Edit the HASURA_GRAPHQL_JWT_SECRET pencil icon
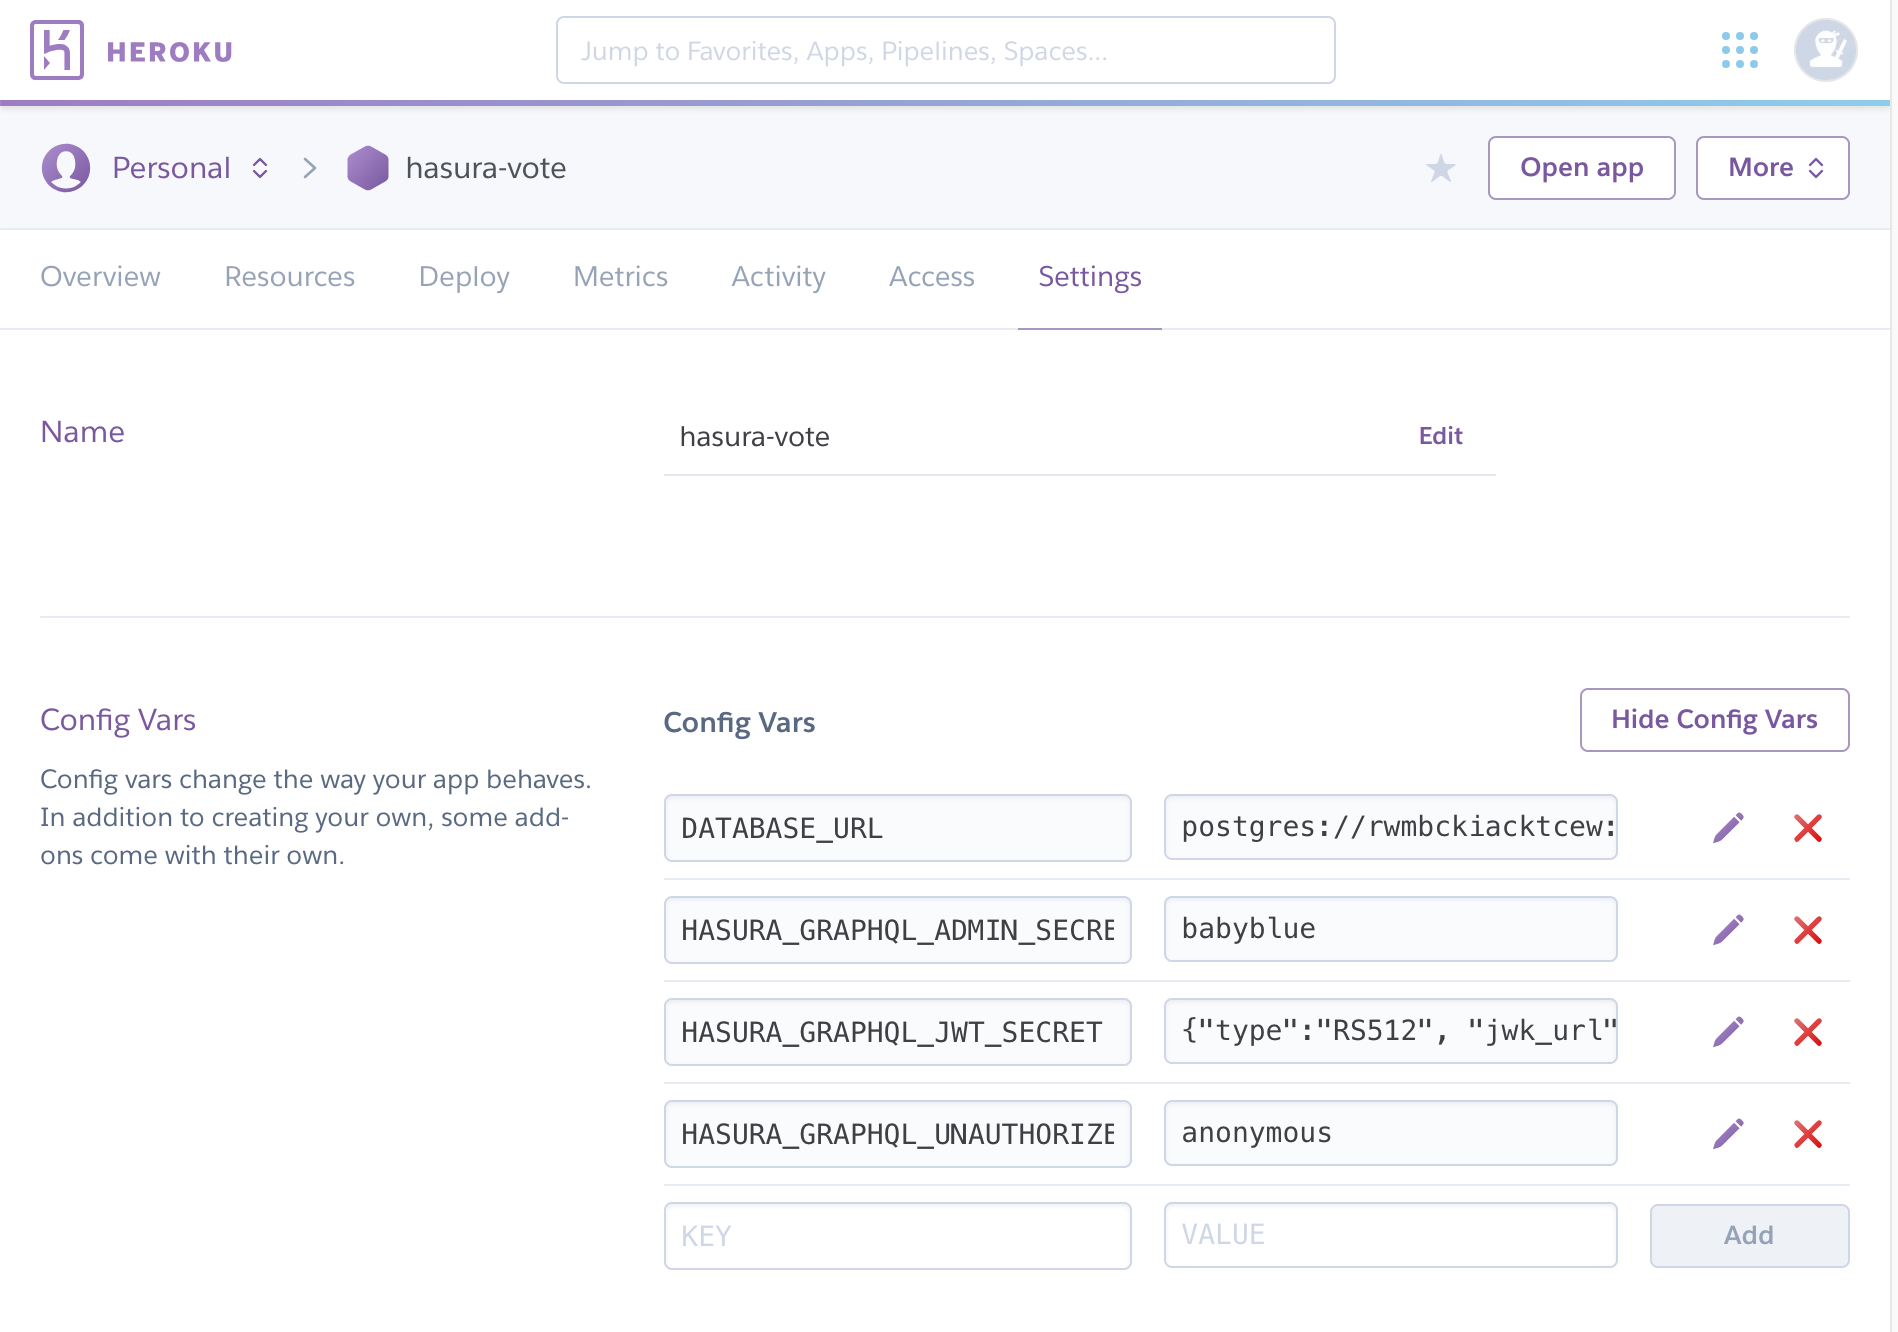This screenshot has height=1332, width=1898. pyautogui.click(x=1728, y=1032)
